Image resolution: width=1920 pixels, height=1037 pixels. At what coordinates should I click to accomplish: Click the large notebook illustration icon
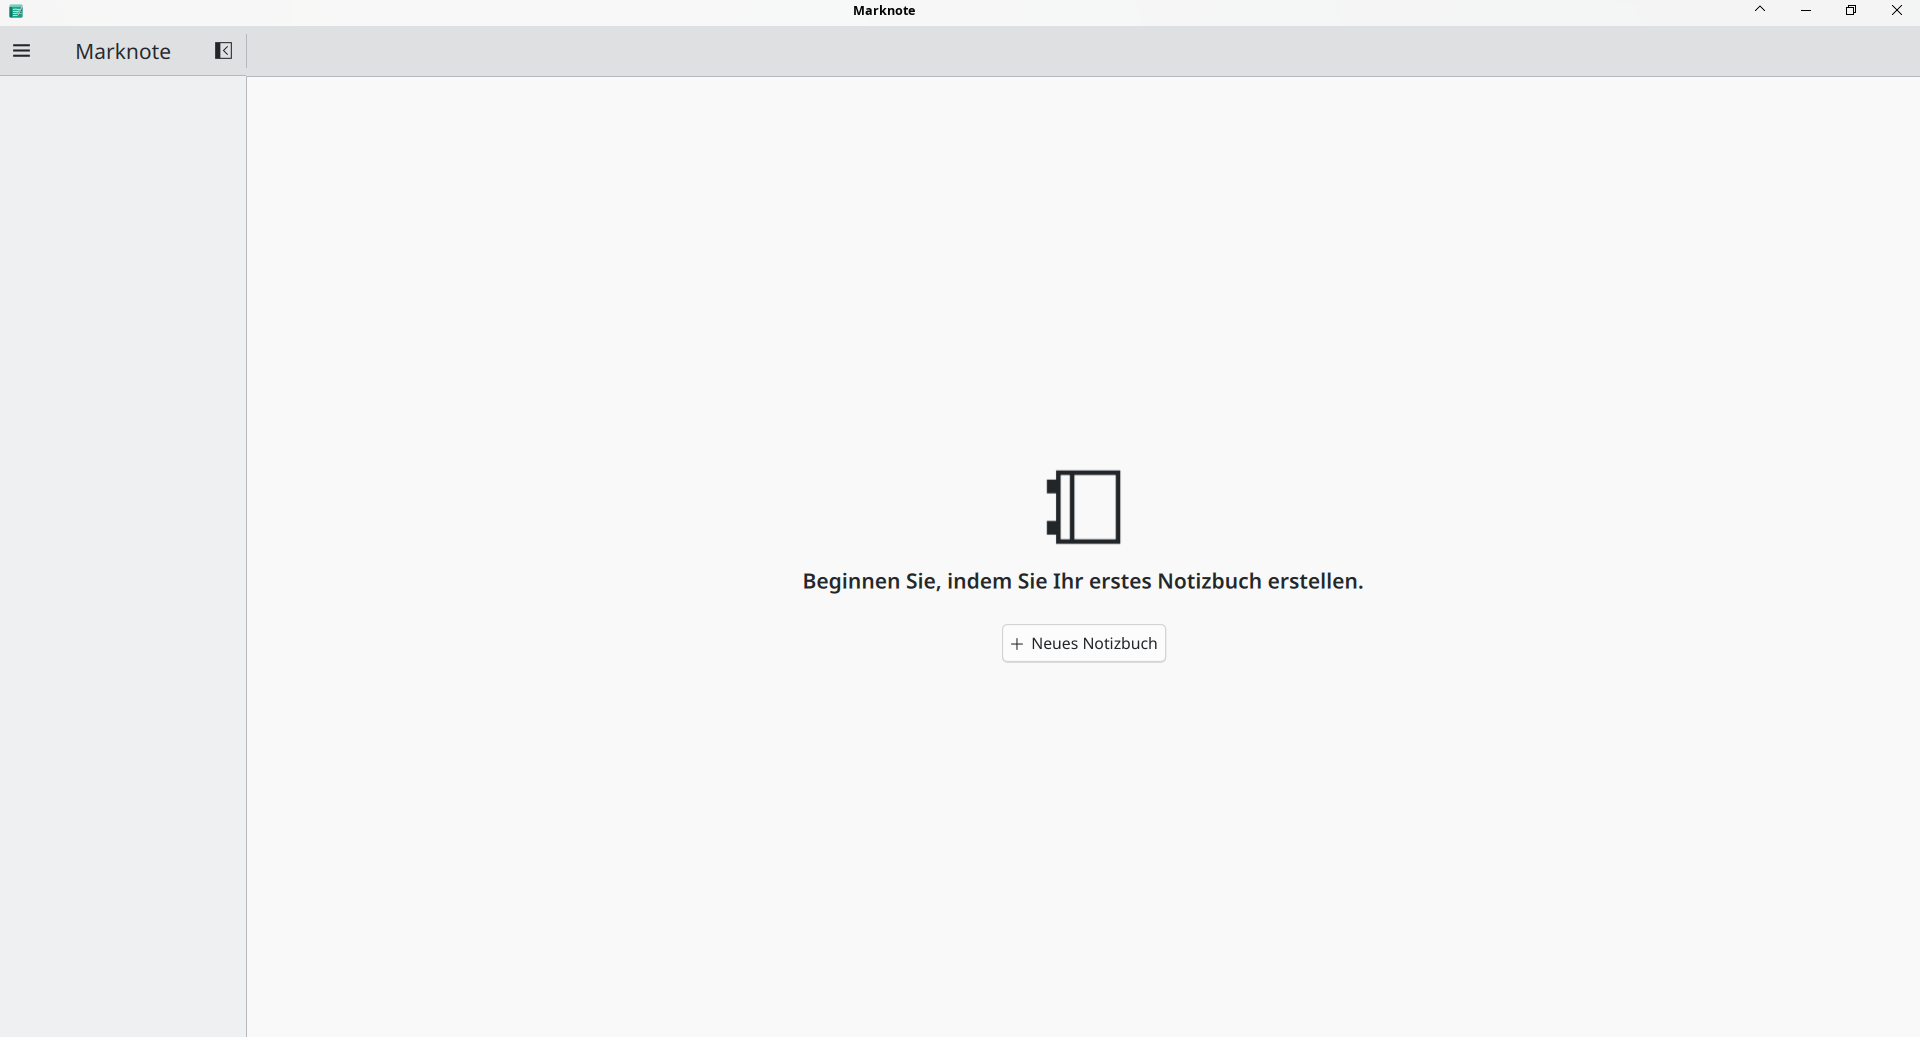(x=1084, y=507)
